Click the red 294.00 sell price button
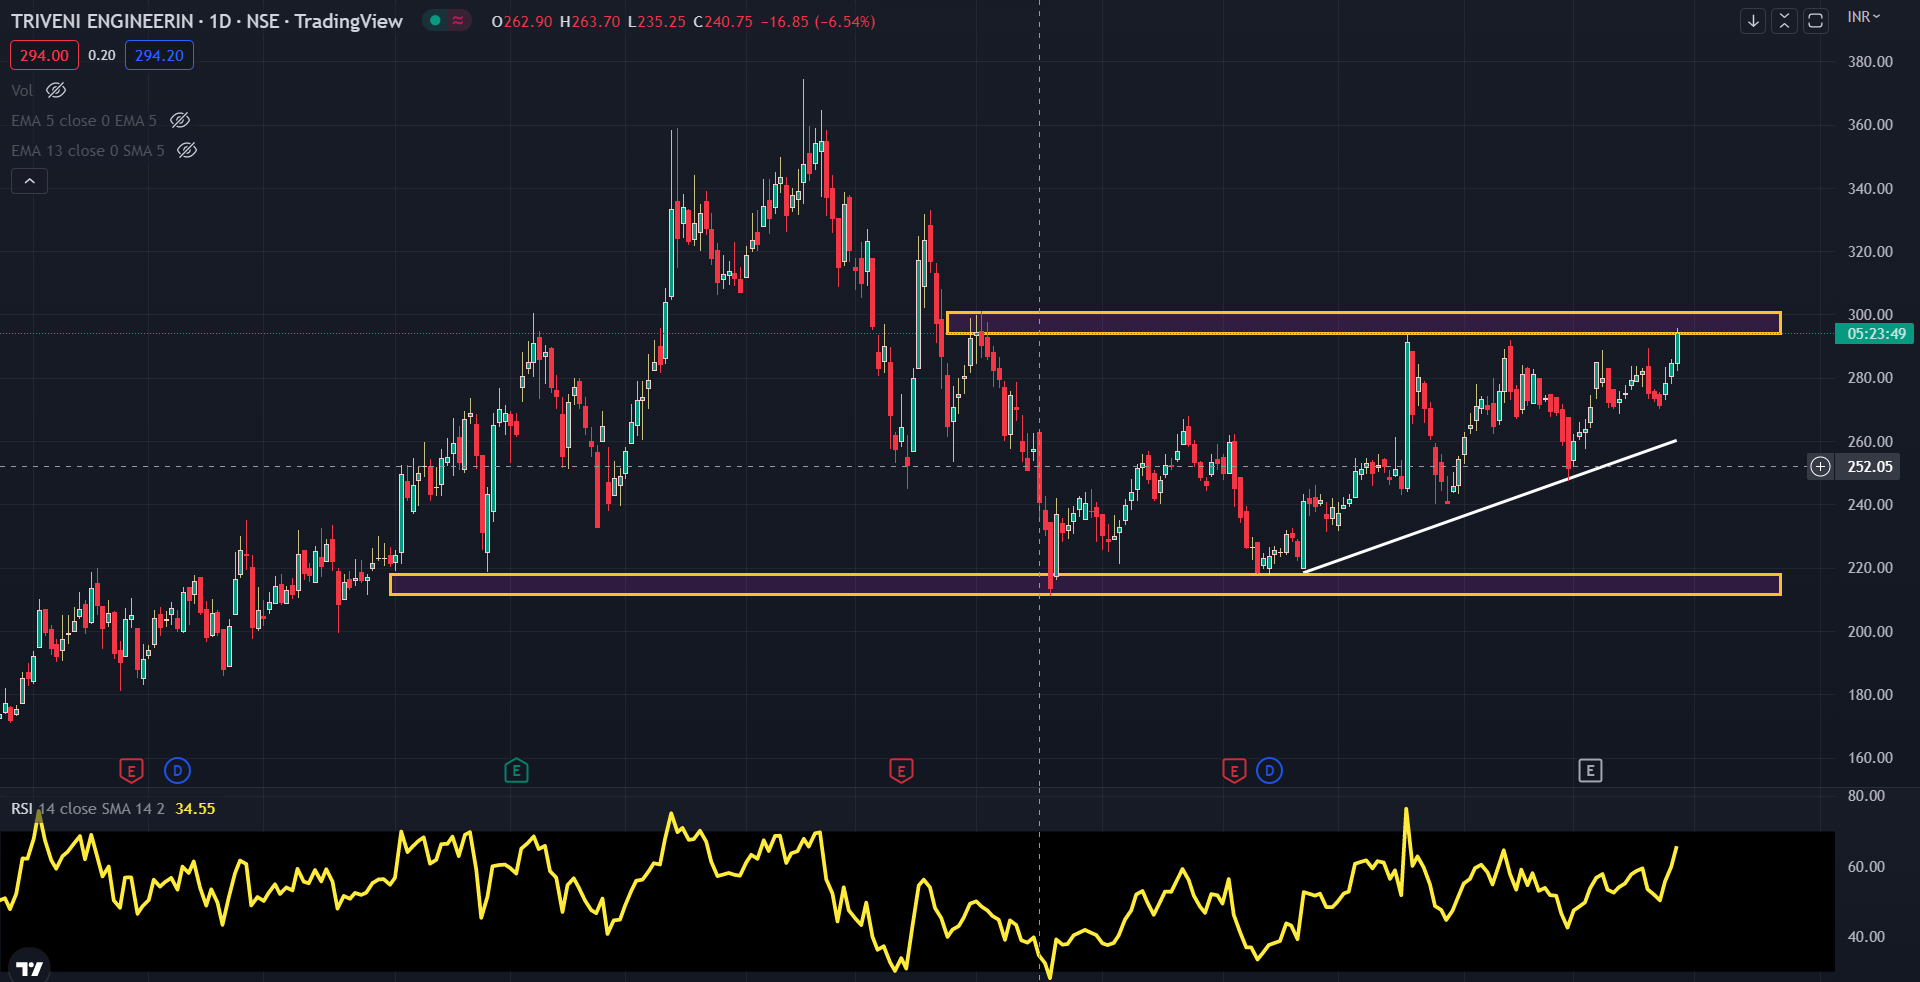Screen dimensions: 1920x982 (x=44, y=56)
